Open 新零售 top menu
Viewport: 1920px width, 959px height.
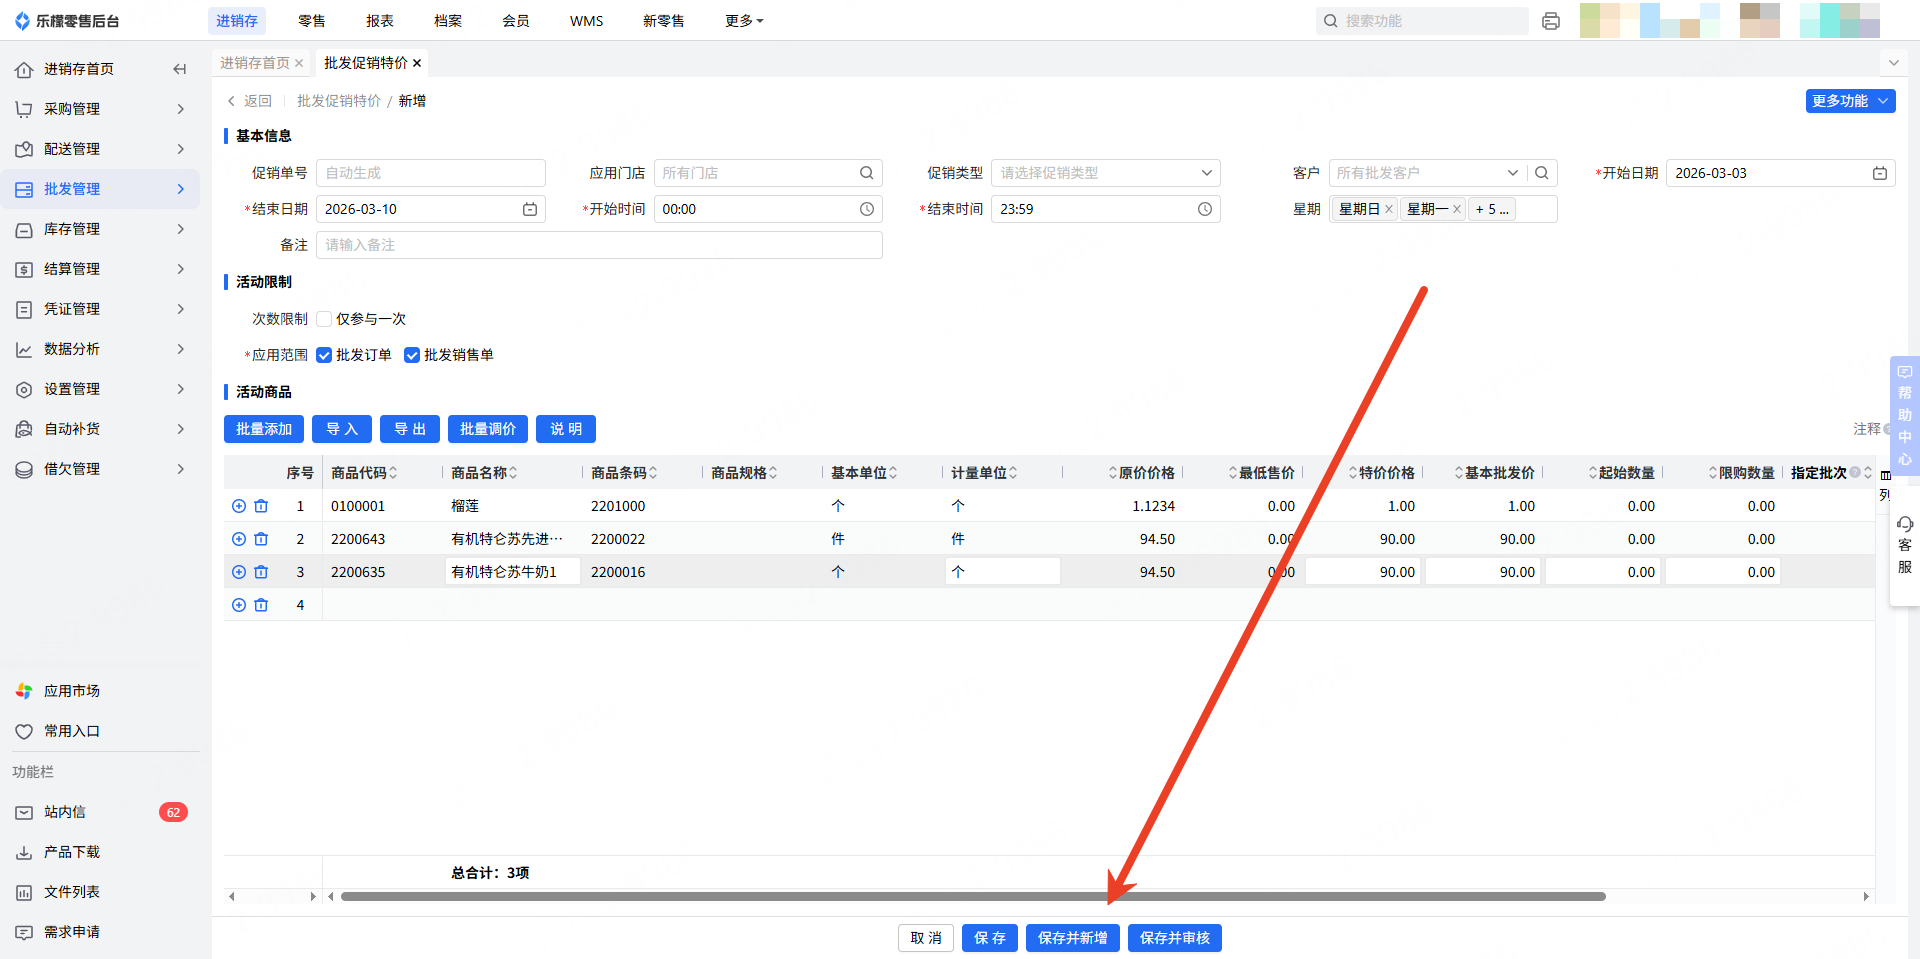pos(664,21)
